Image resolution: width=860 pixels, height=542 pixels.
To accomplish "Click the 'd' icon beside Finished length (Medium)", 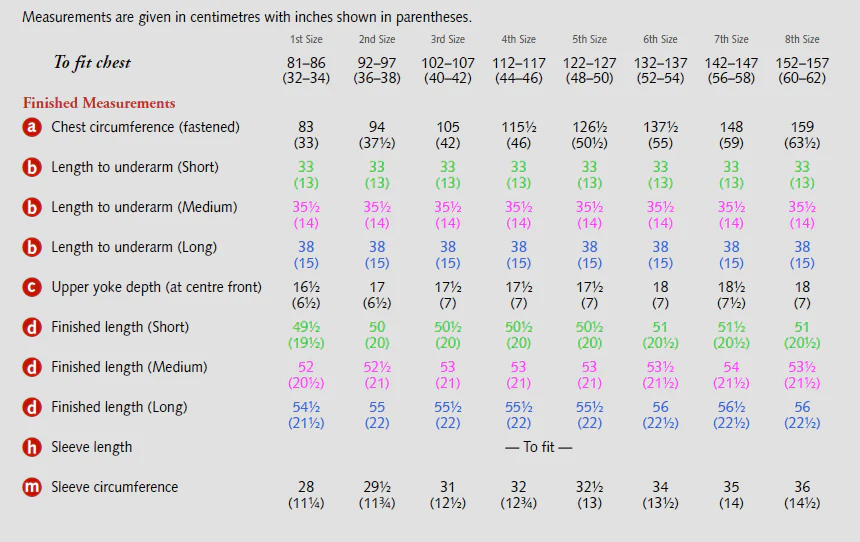I will pyautogui.click(x=32, y=367).
